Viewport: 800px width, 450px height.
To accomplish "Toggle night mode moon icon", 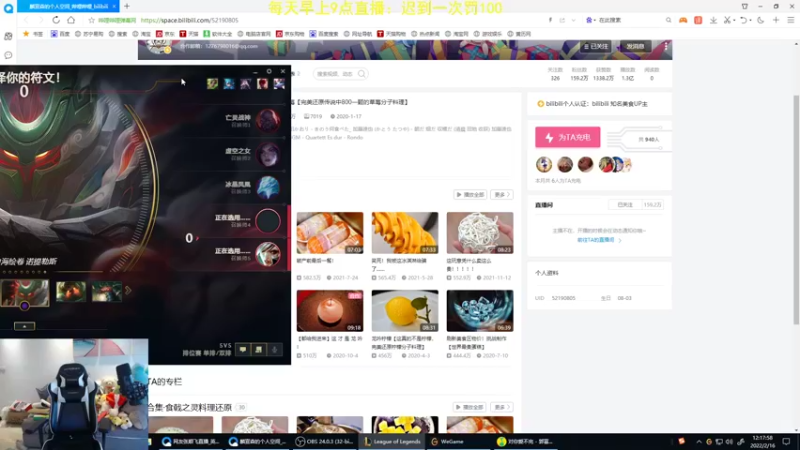I will (x=760, y=20).
